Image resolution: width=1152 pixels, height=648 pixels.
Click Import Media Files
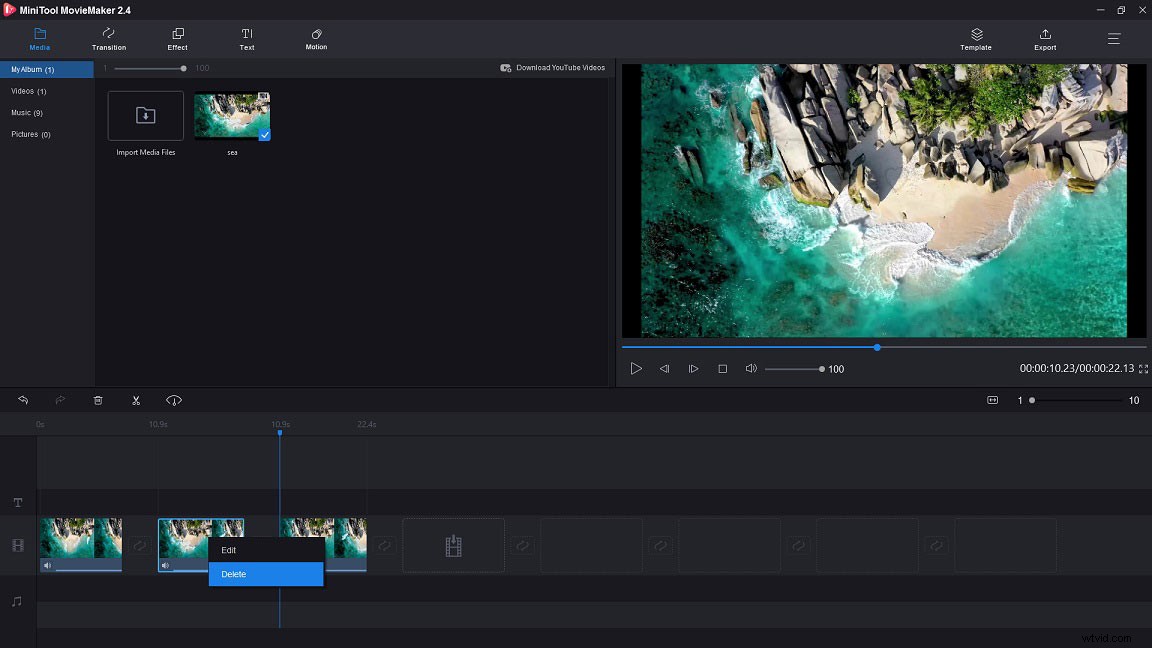(x=145, y=115)
